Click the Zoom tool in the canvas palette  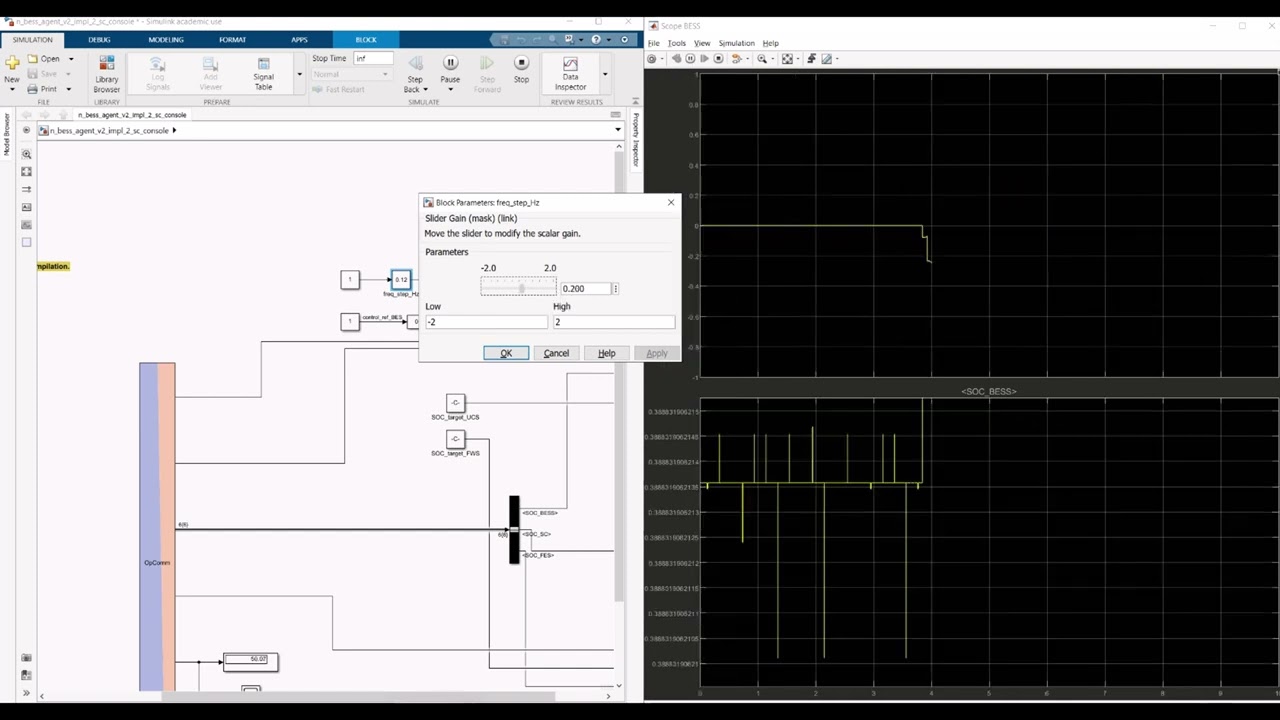[26, 154]
